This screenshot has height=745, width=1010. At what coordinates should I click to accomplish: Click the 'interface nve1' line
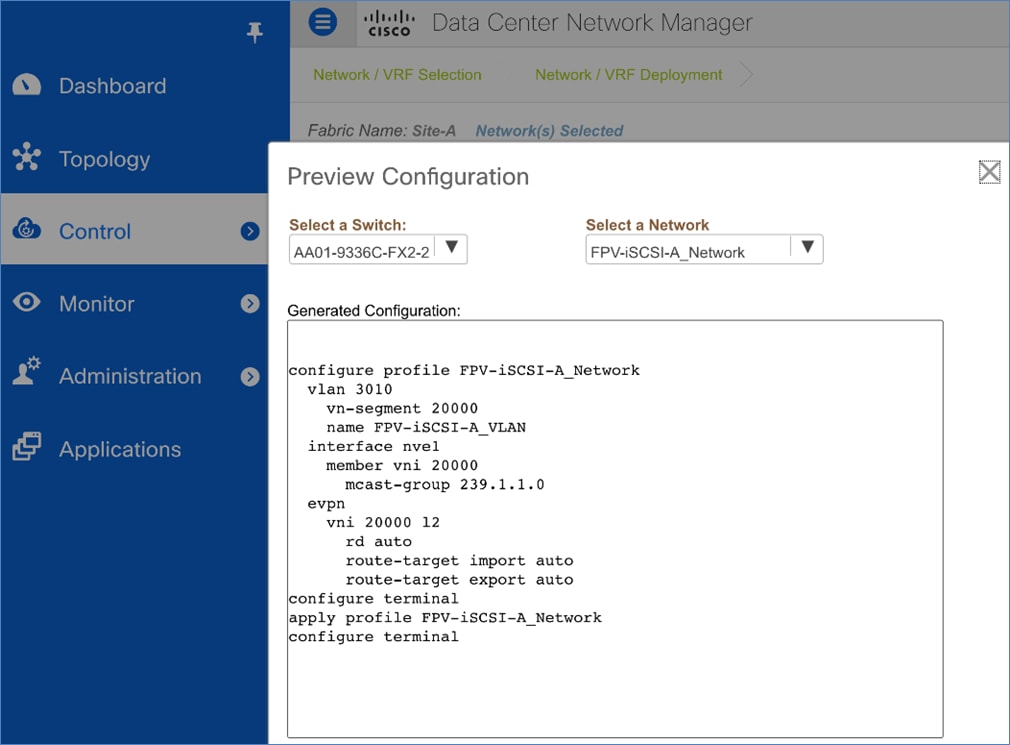pos(373,446)
